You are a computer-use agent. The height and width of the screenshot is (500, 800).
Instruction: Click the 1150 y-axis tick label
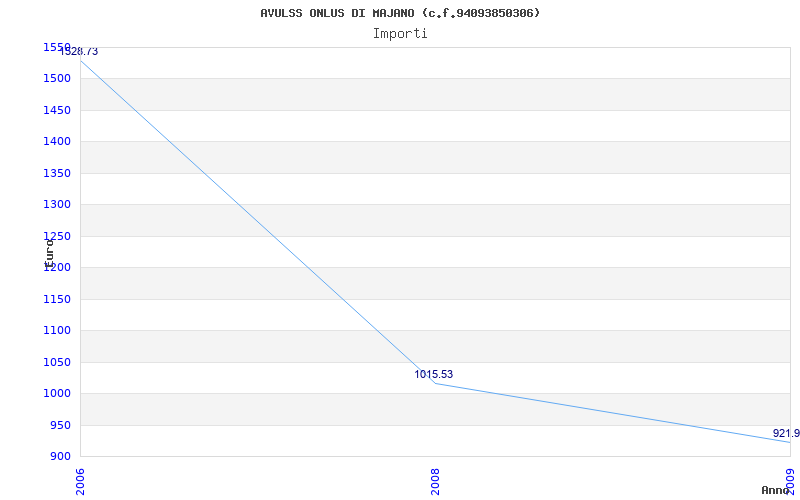(x=57, y=299)
